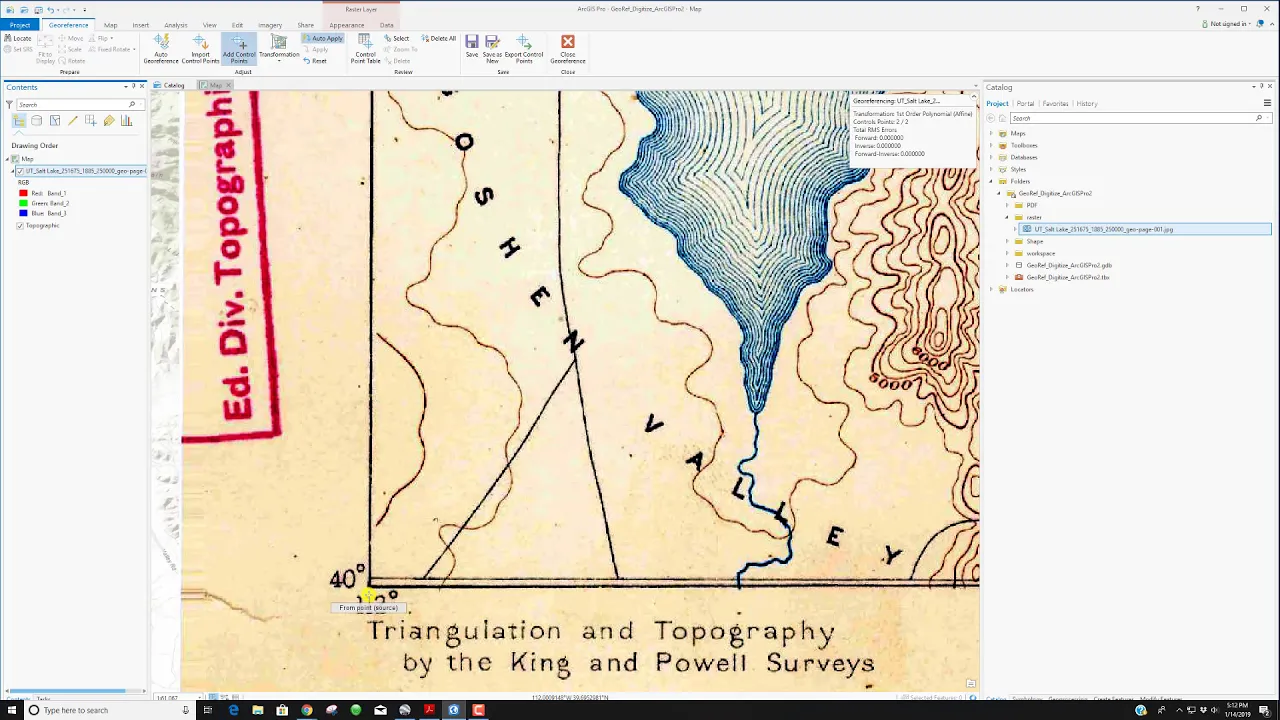Open the Data ribbon tab
Screen dimensions: 1280x720
coord(386,25)
